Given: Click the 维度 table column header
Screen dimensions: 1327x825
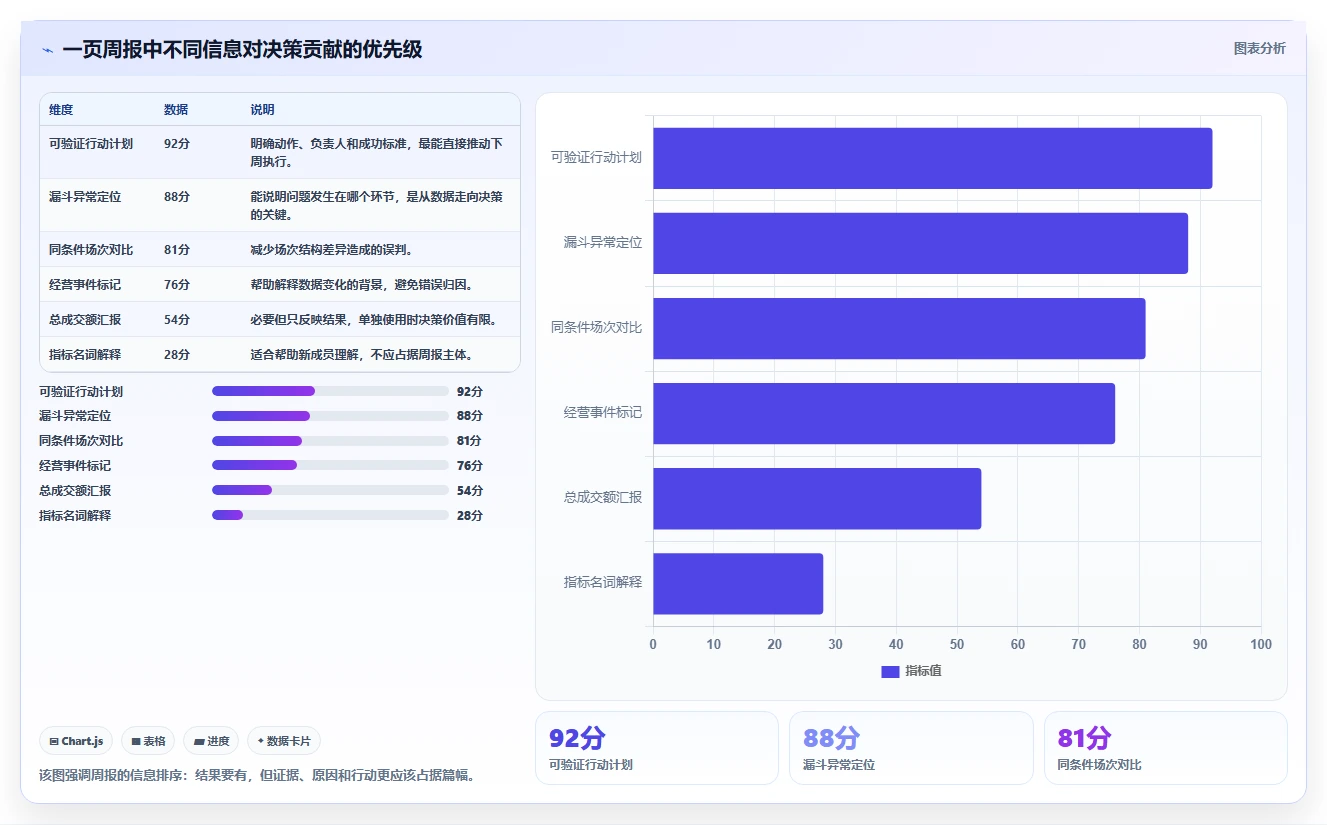Looking at the screenshot, I should pos(61,110).
